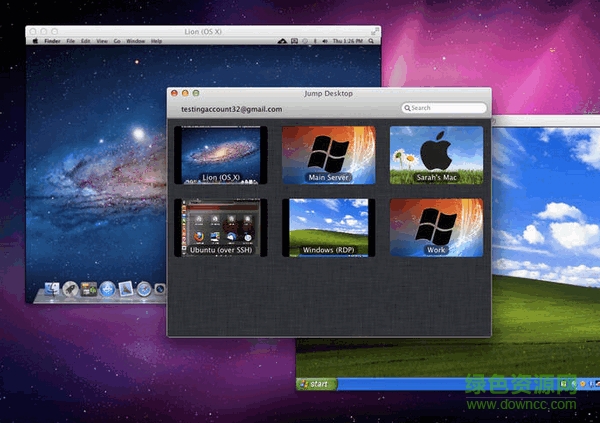
Task: Open Launchpad rocket icon in the dock
Action: pyautogui.click(x=70, y=289)
